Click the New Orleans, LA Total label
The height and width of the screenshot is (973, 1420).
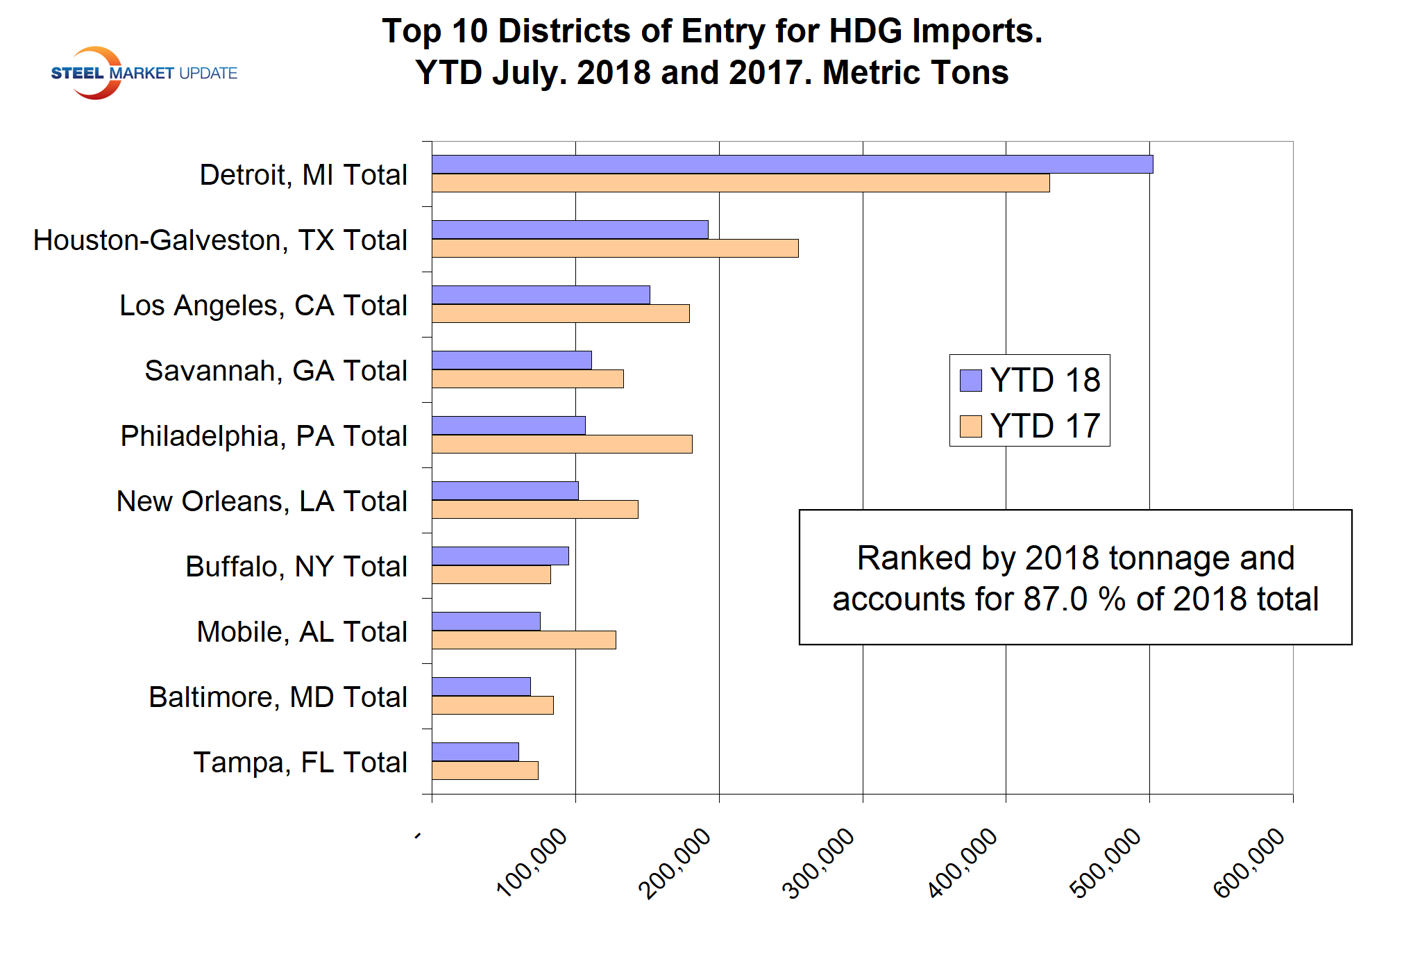point(261,502)
